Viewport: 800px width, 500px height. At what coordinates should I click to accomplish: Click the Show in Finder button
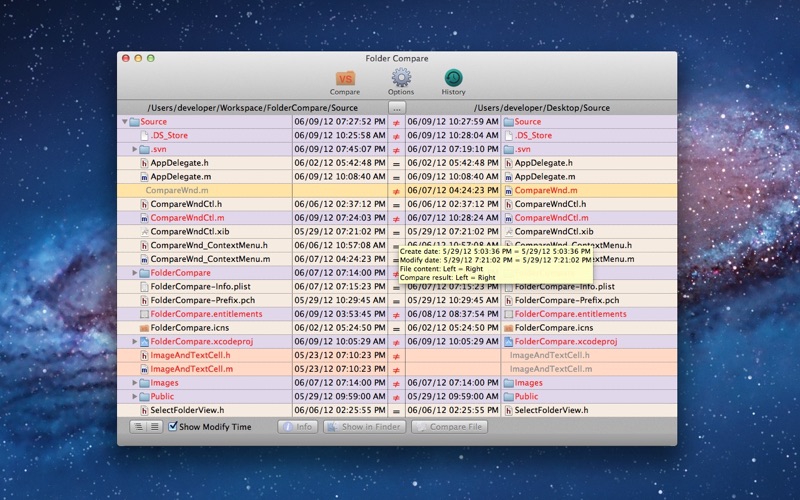364,427
